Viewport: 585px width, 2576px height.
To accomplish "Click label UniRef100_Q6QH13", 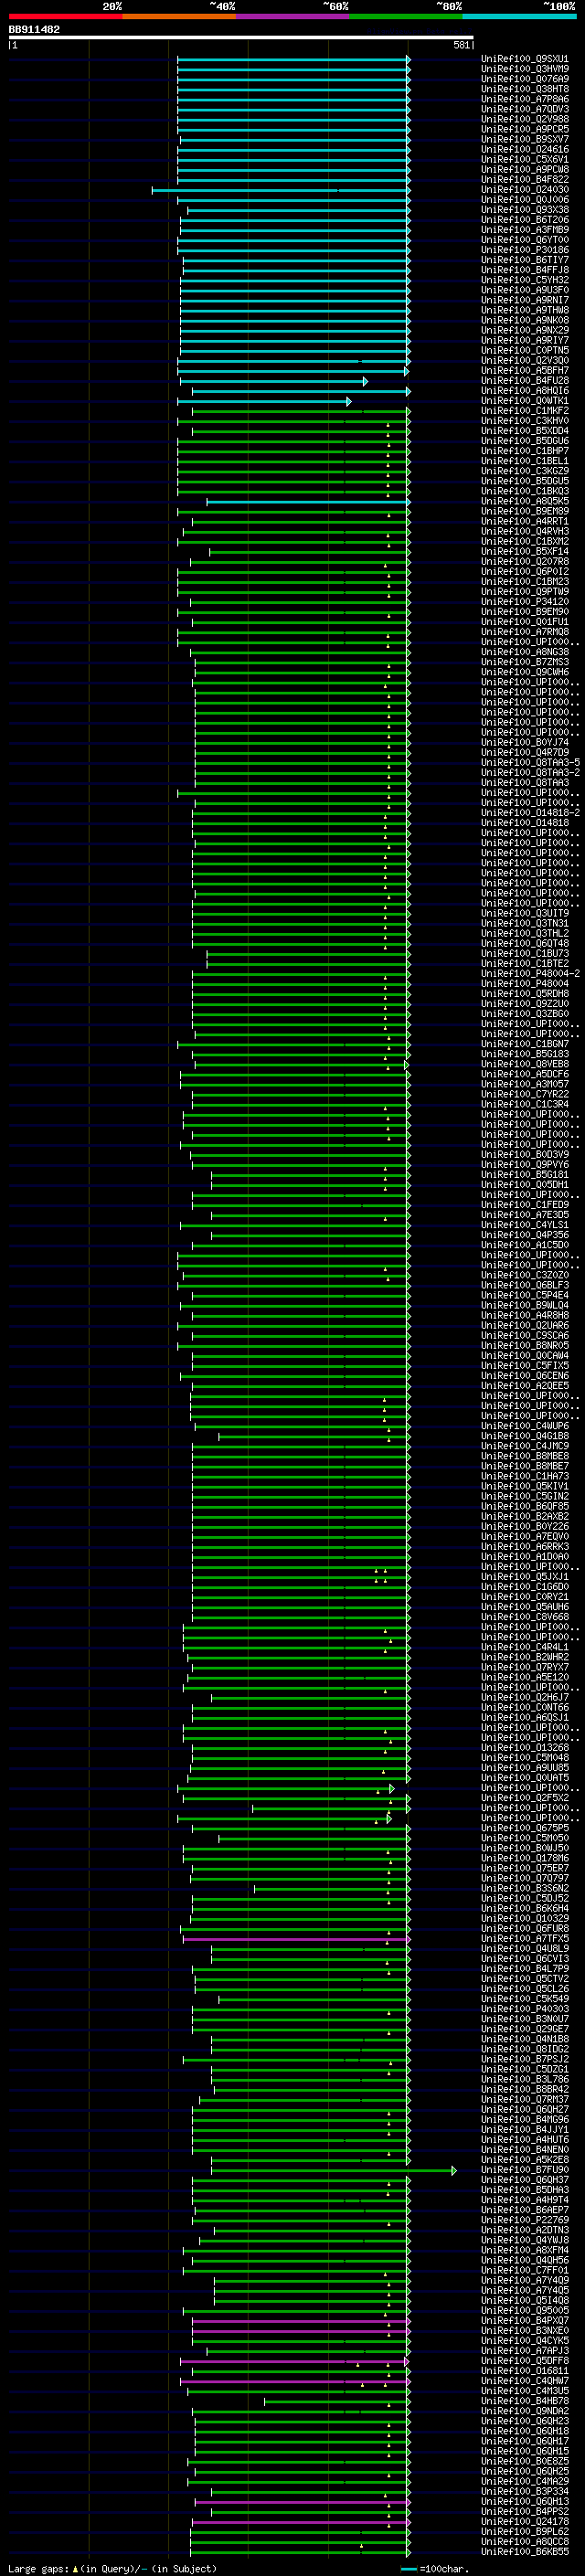I will pos(525,2502).
